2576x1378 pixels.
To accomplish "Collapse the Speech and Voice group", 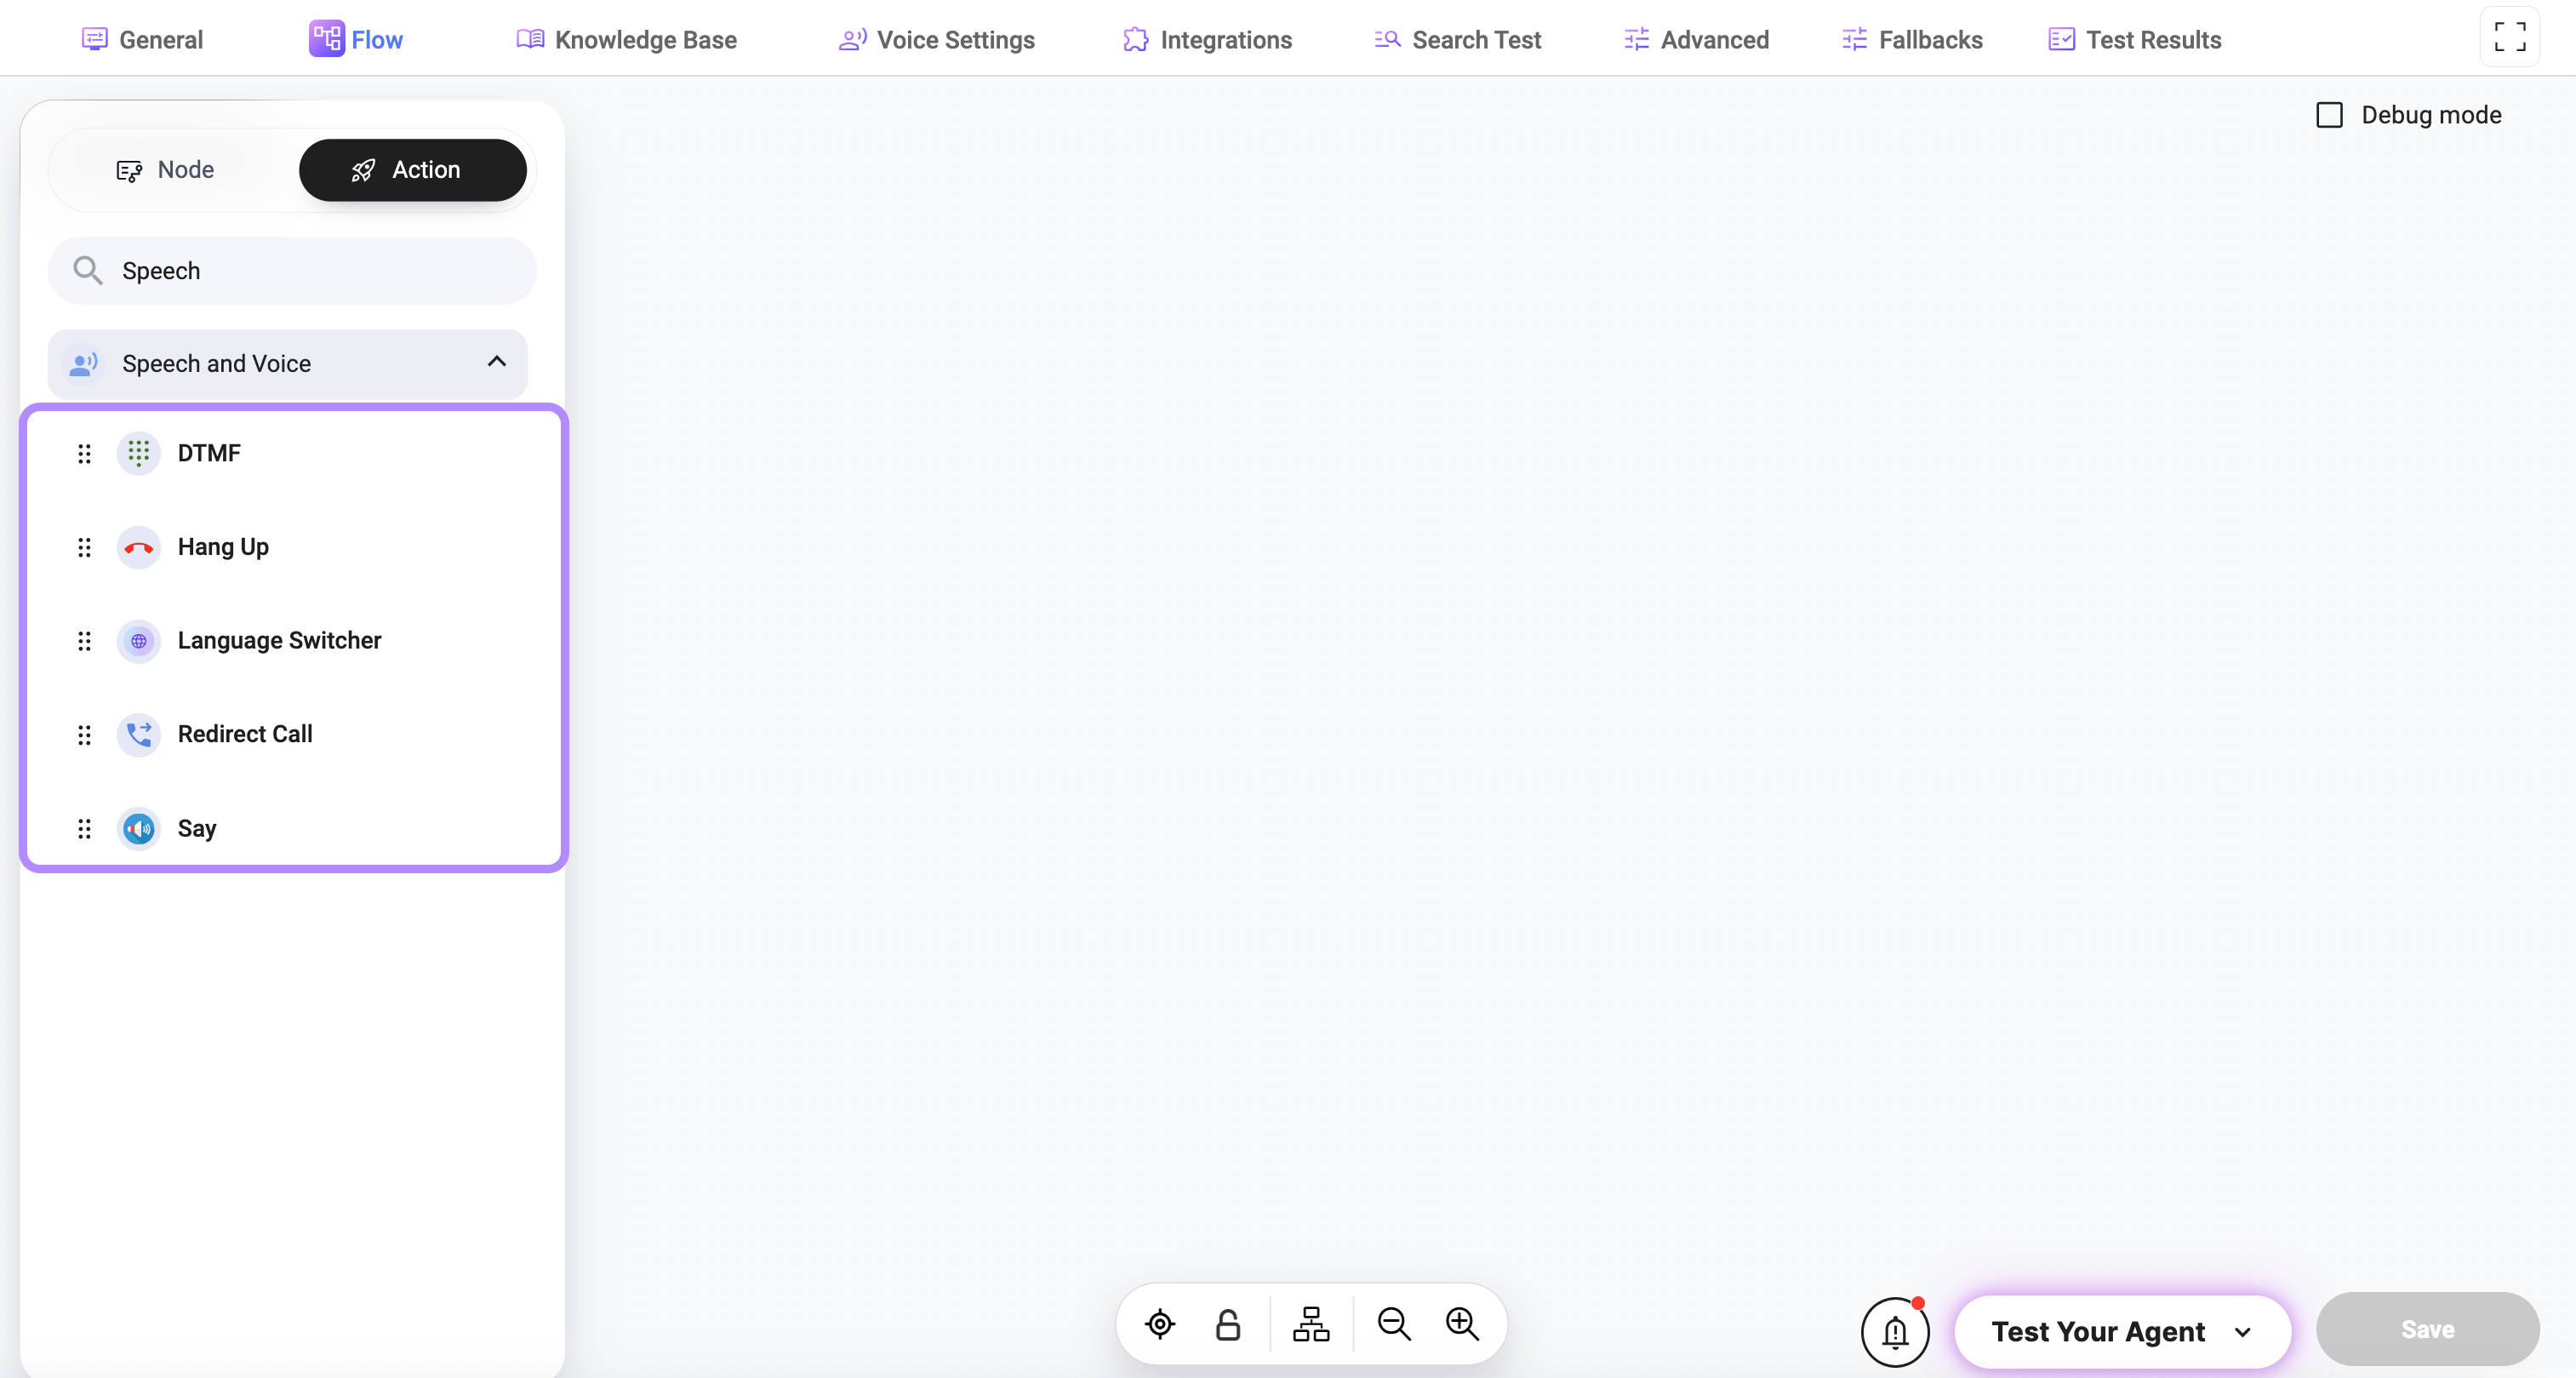I will tap(497, 362).
